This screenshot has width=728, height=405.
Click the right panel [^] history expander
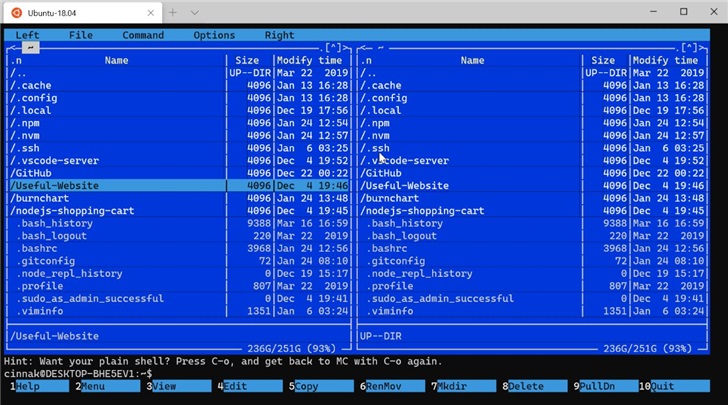pos(689,47)
